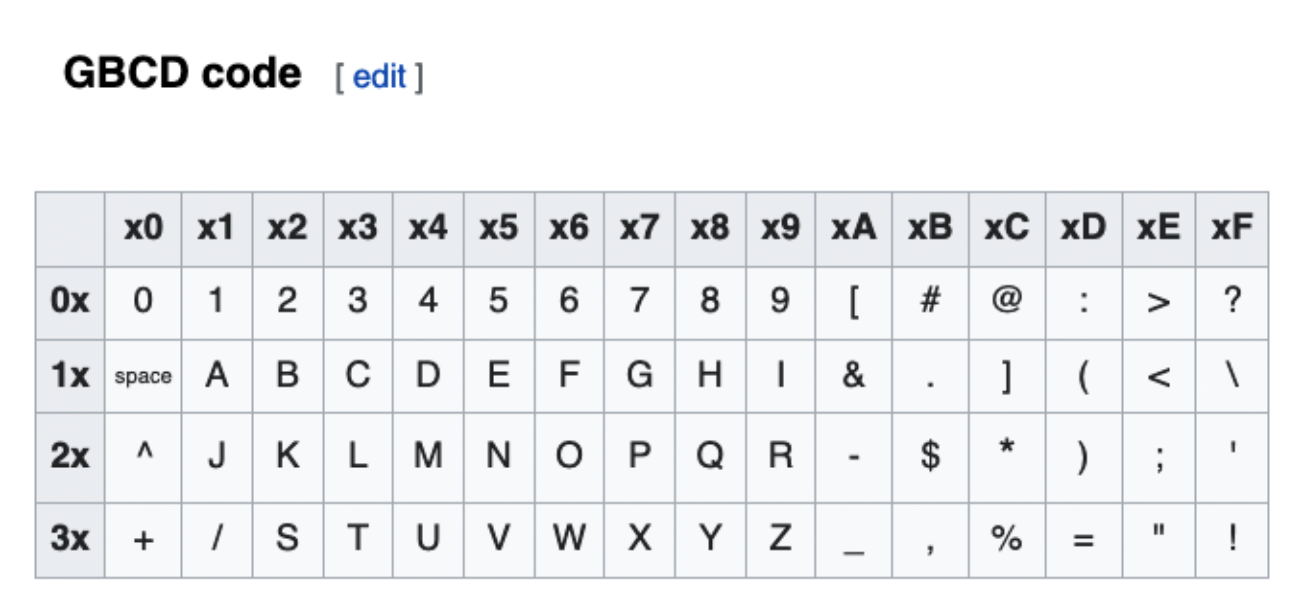Click the 3x row header
1312x604 pixels.
pyautogui.click(x=70, y=540)
